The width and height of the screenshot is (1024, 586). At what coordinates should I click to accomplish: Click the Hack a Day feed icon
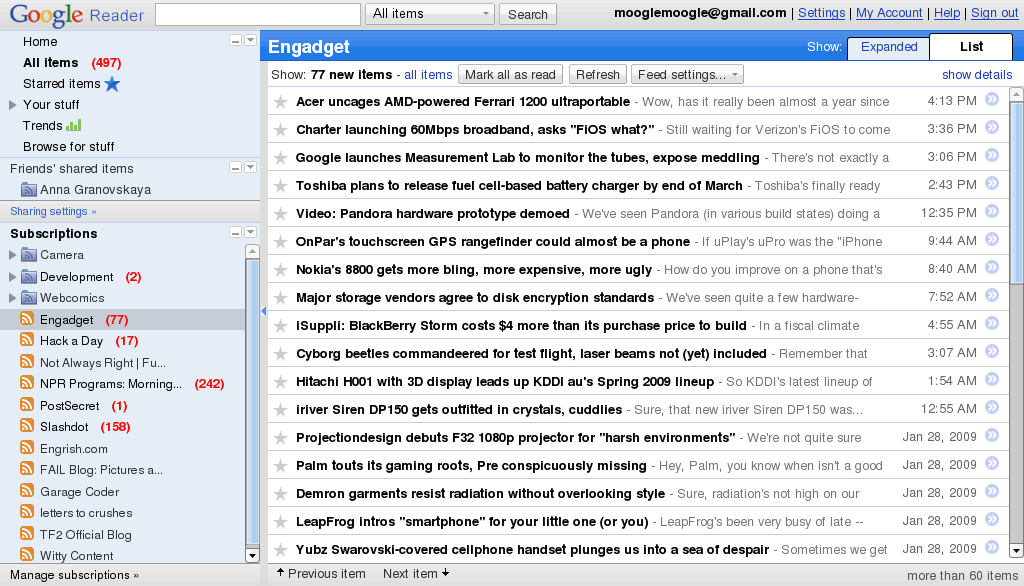pos(25,341)
